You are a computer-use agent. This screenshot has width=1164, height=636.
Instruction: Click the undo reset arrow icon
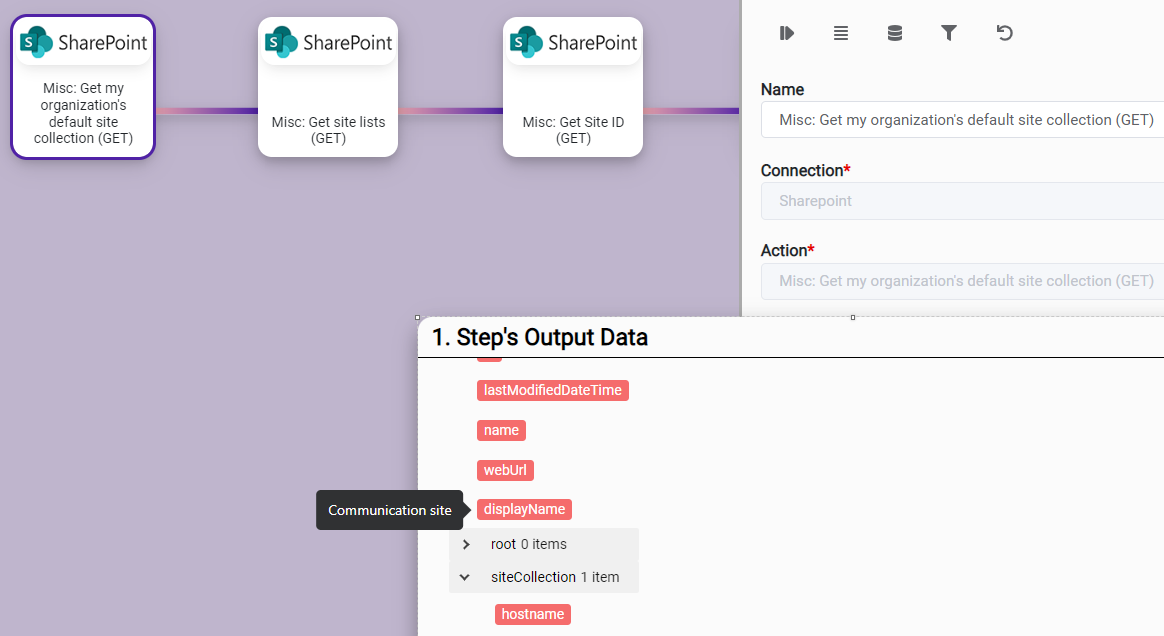point(1005,33)
